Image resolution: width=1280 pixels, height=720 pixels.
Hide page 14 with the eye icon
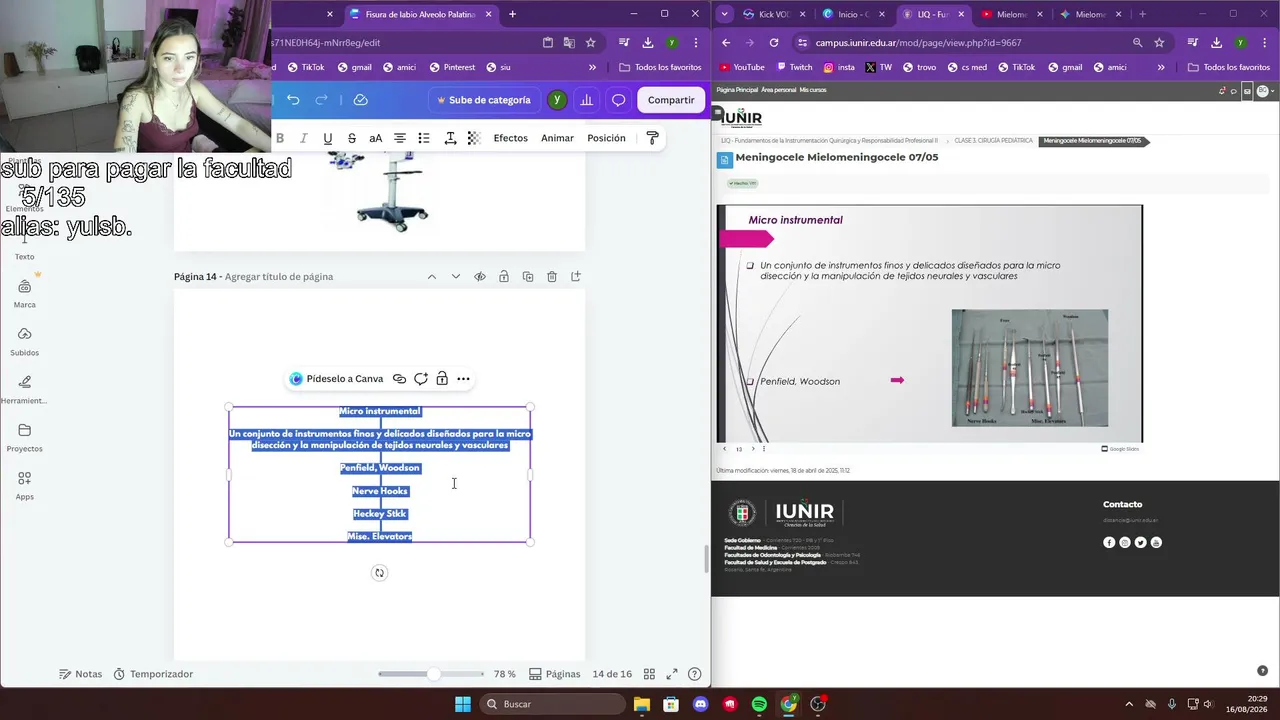[x=480, y=277]
